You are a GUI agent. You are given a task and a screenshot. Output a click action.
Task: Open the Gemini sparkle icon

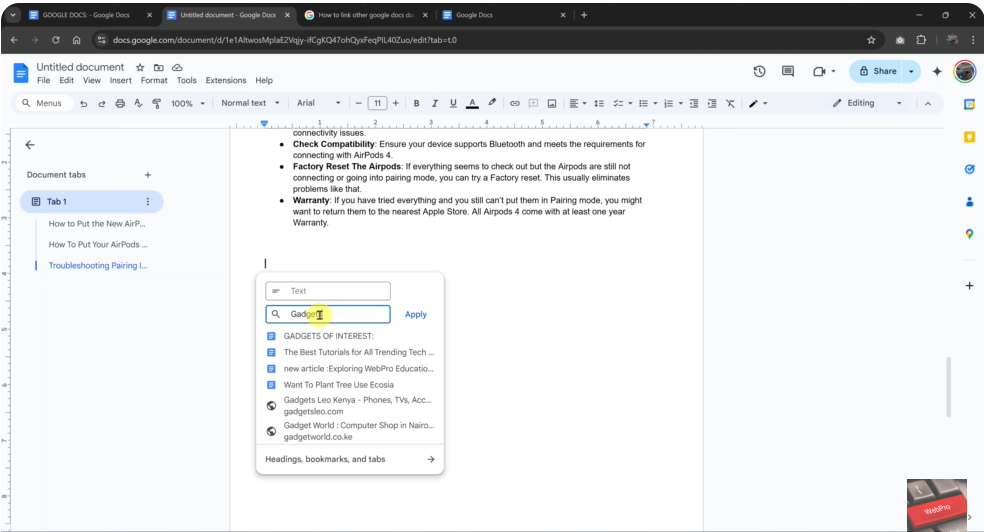937,72
